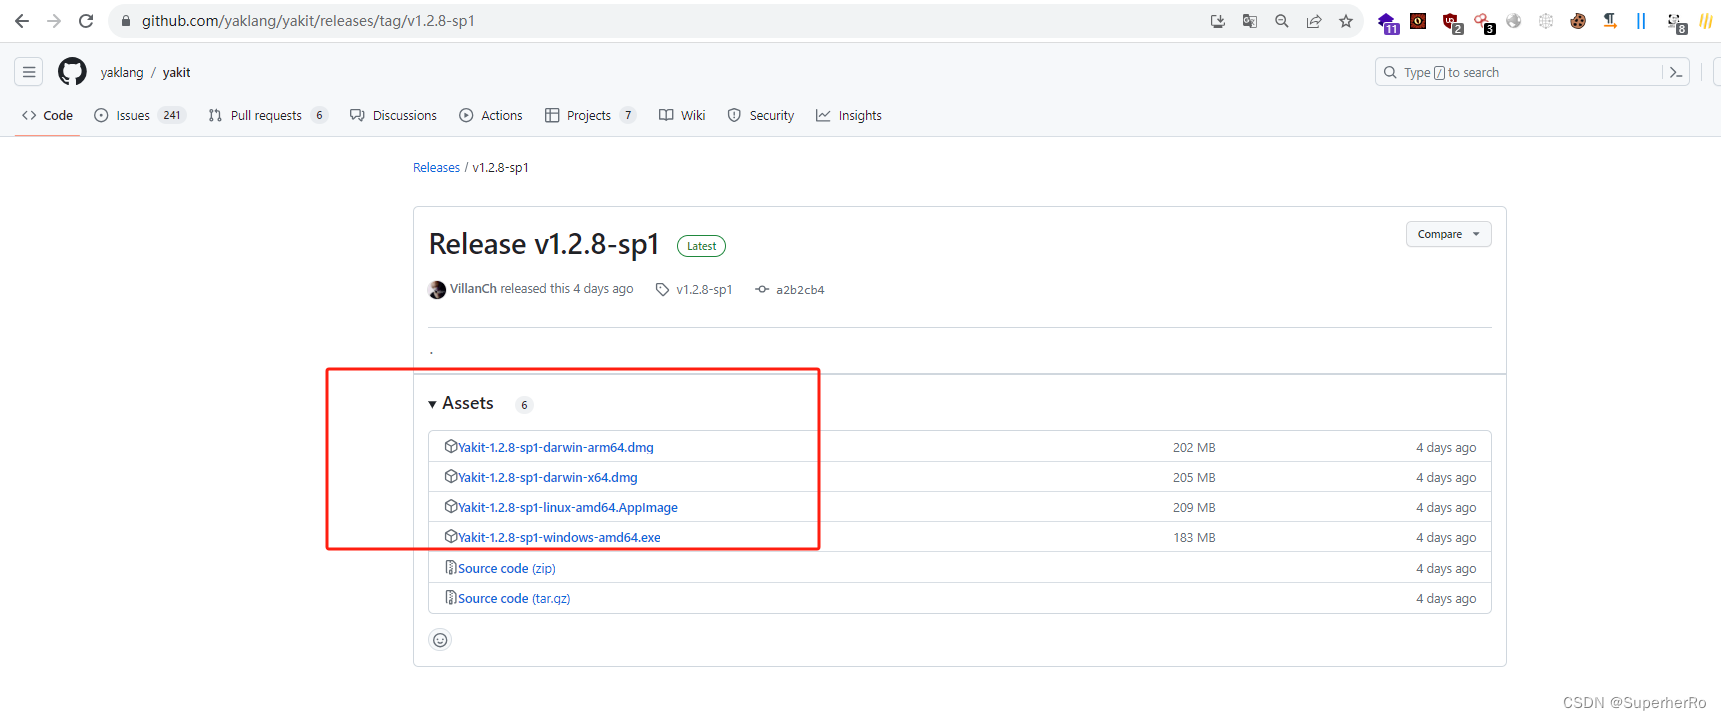Image resolution: width=1721 pixels, height=720 pixels.
Task: Share this page via share icon
Action: (1314, 21)
